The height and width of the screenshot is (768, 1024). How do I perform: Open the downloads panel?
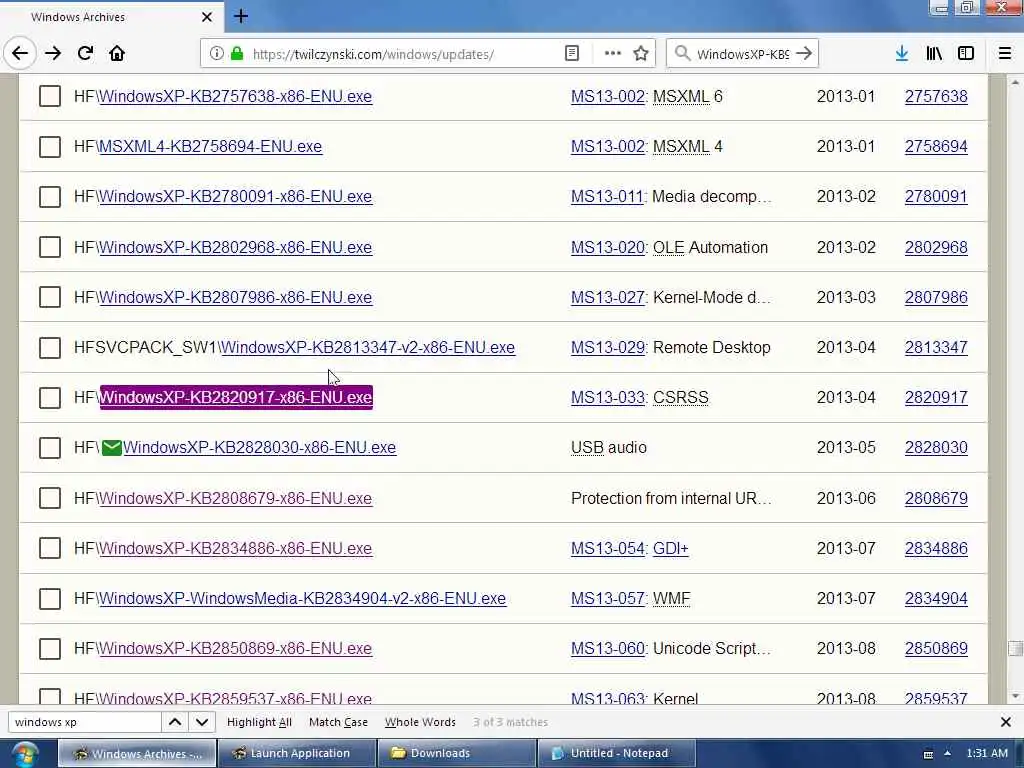click(x=901, y=54)
